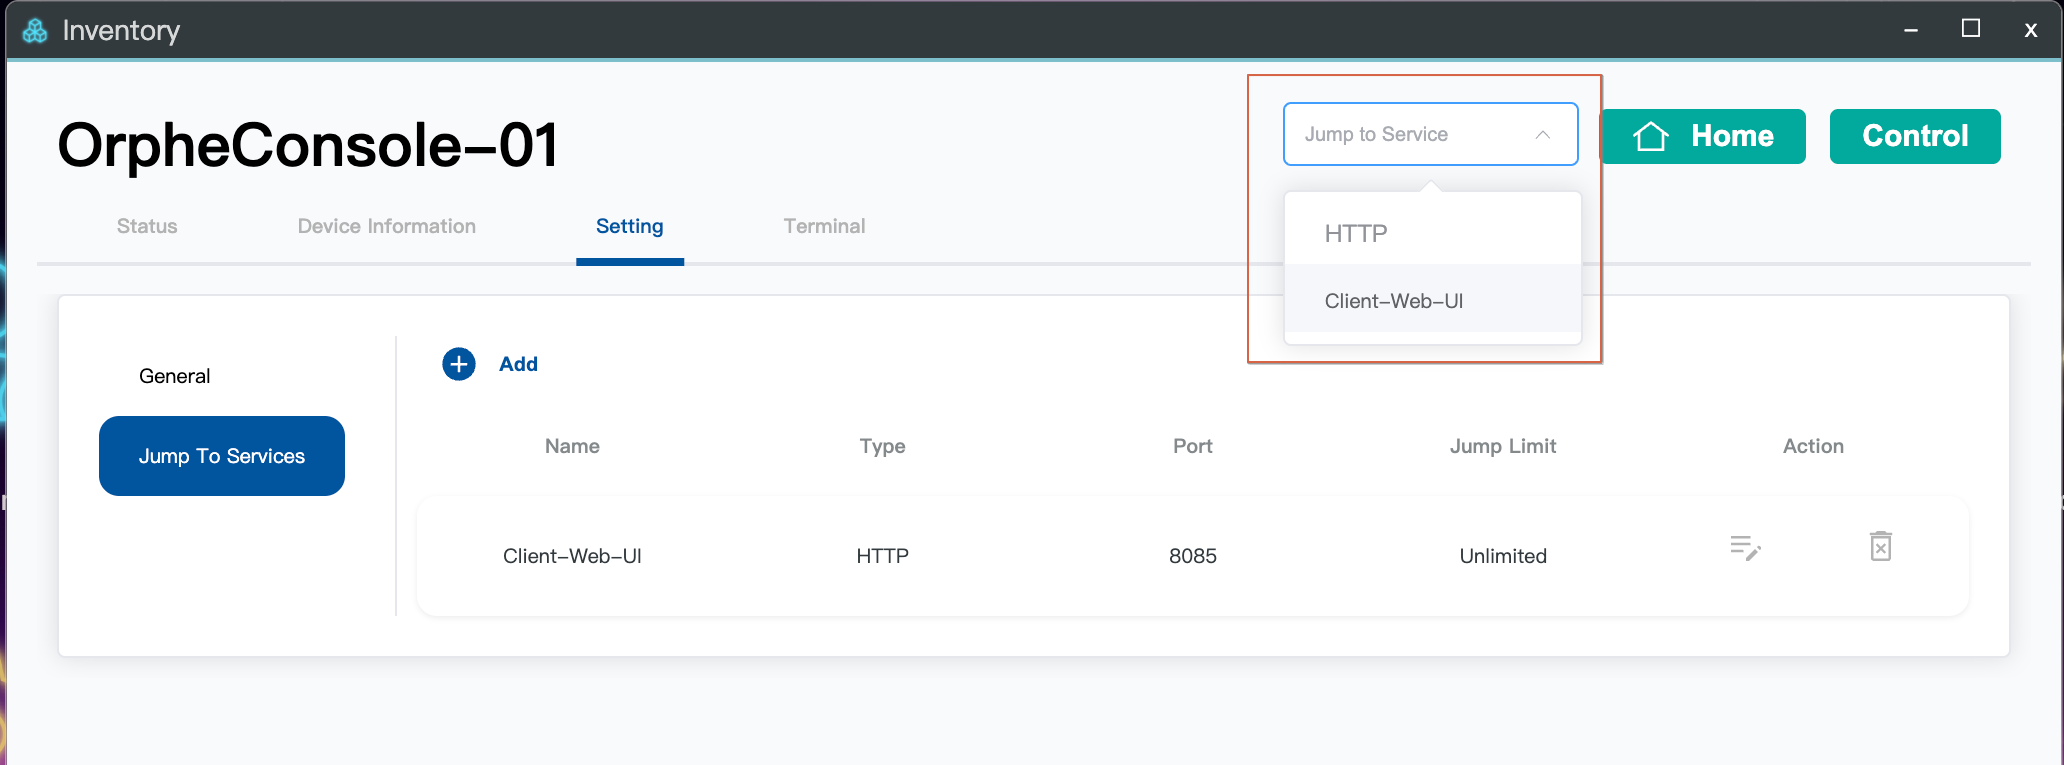Minimize the Inventory window
This screenshot has height=765, width=2064.
coord(1910,31)
